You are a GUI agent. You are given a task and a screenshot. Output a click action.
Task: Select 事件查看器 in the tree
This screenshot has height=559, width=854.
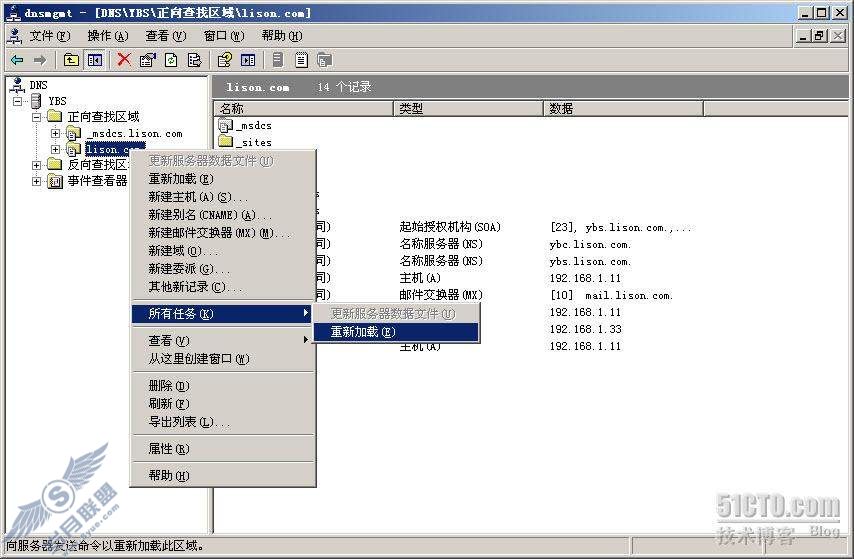click(x=97, y=181)
